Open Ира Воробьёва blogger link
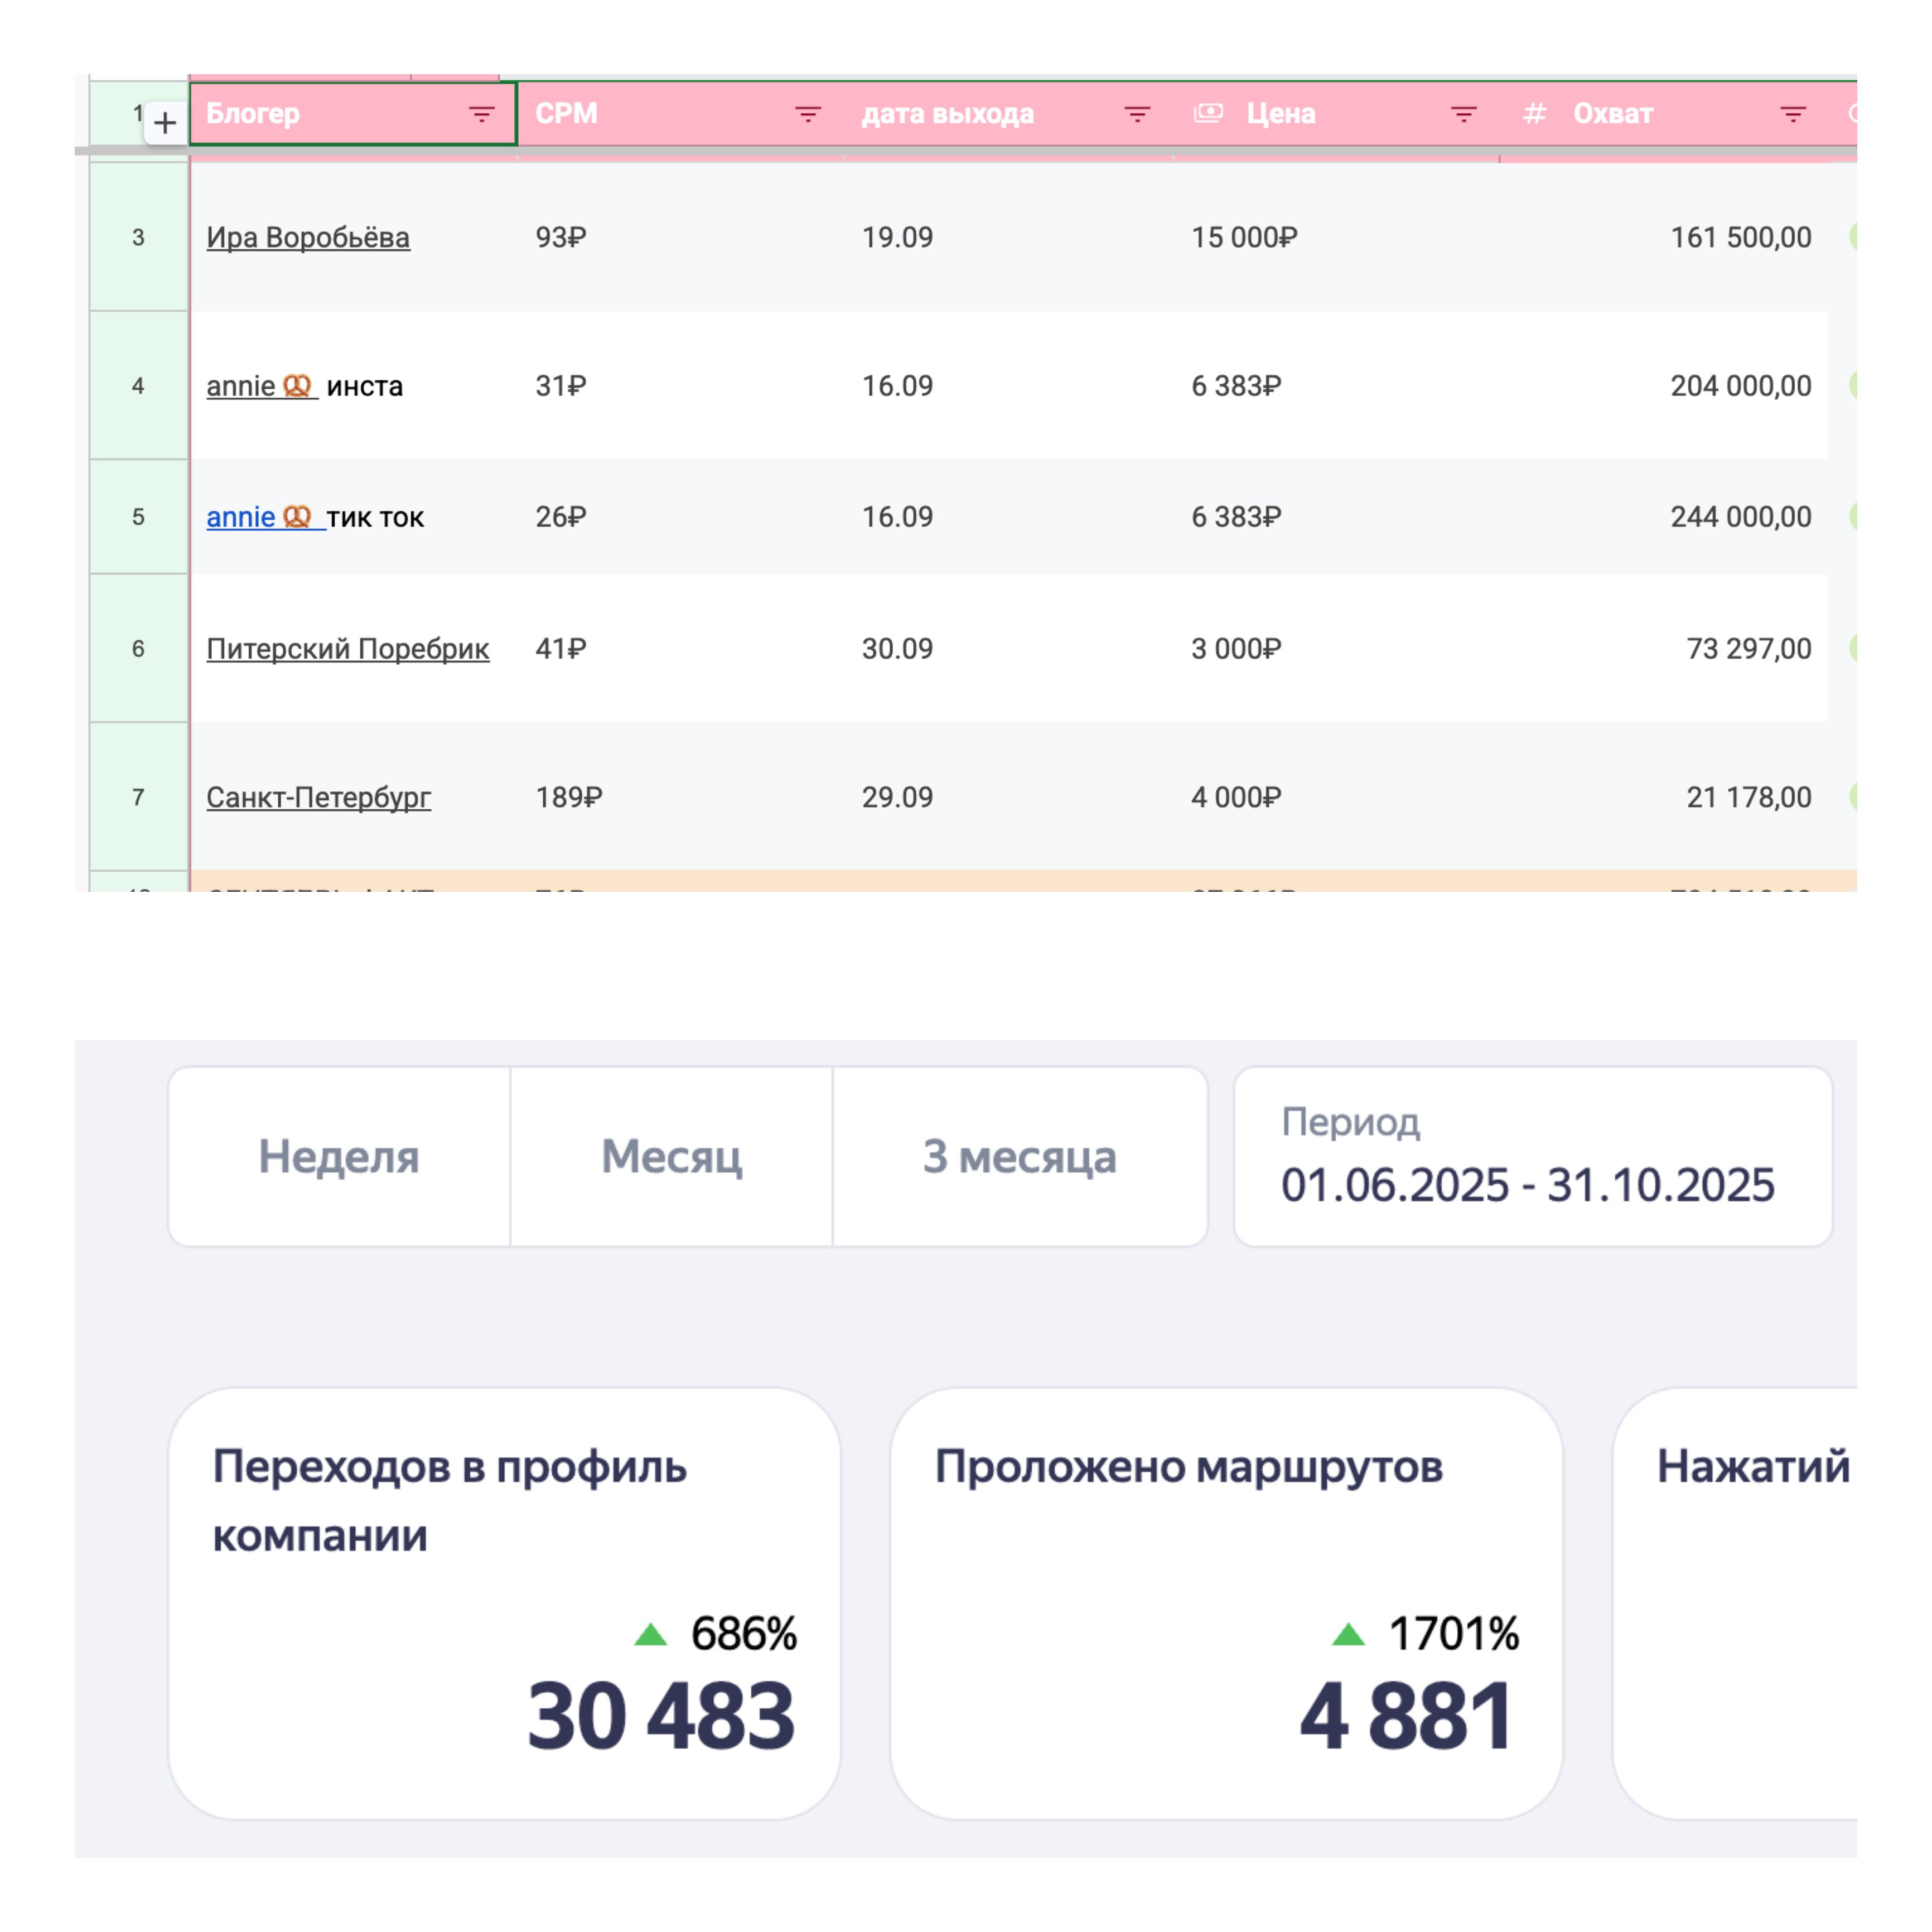1932x1932 pixels. tap(307, 237)
